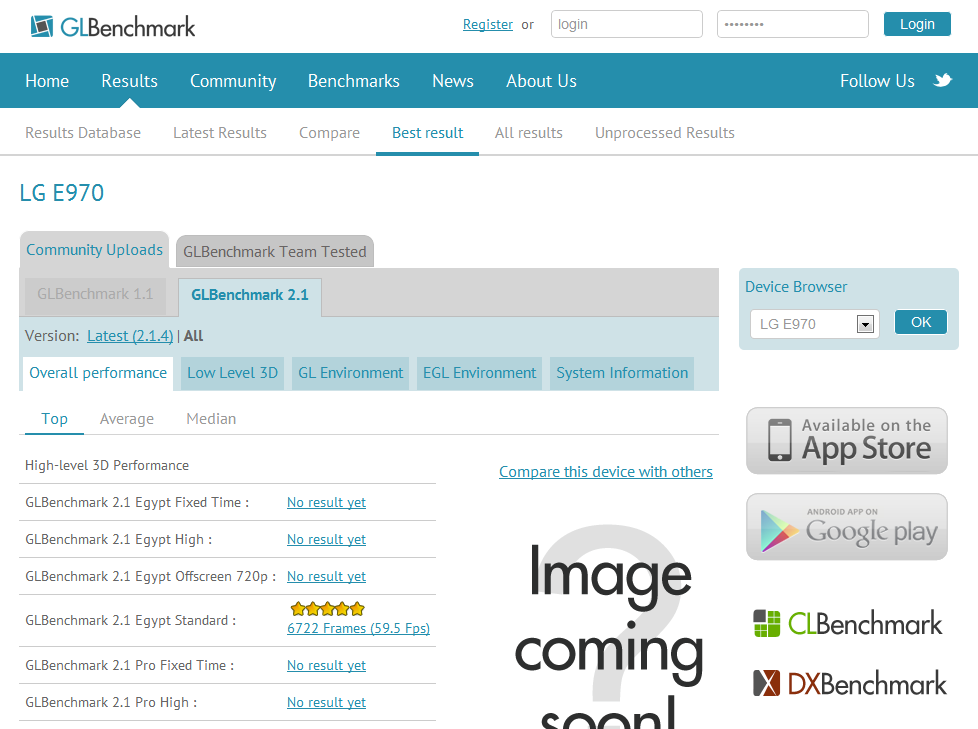Image resolution: width=978 pixels, height=729 pixels.
Task: Open the Twitter bird icon
Action: coord(942,80)
